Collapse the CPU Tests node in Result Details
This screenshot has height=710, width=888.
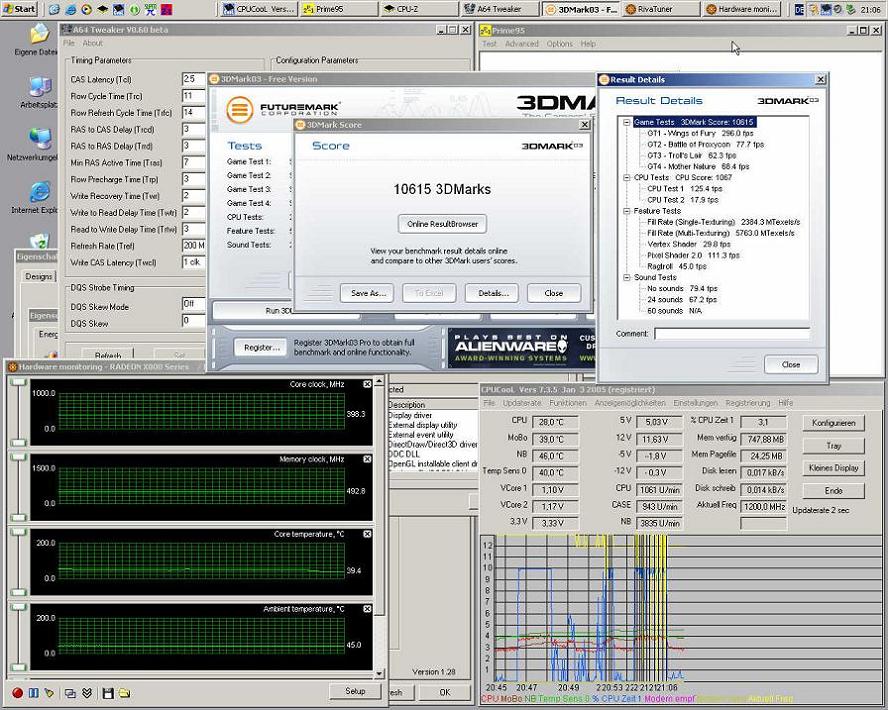pyautogui.click(x=627, y=178)
